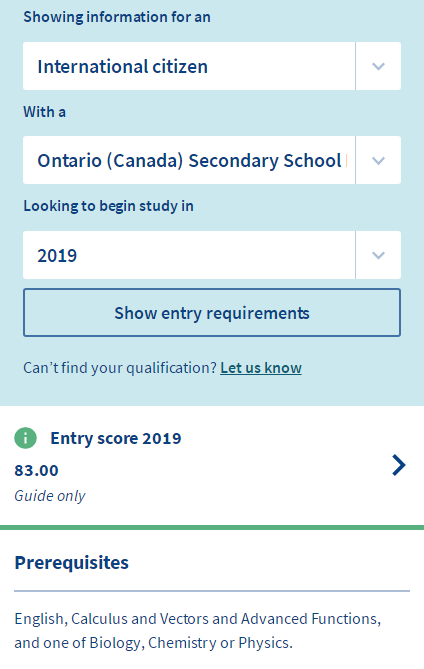The image size is (424, 669).
Task: Click the Prerequisites heading
Action: coord(72,563)
